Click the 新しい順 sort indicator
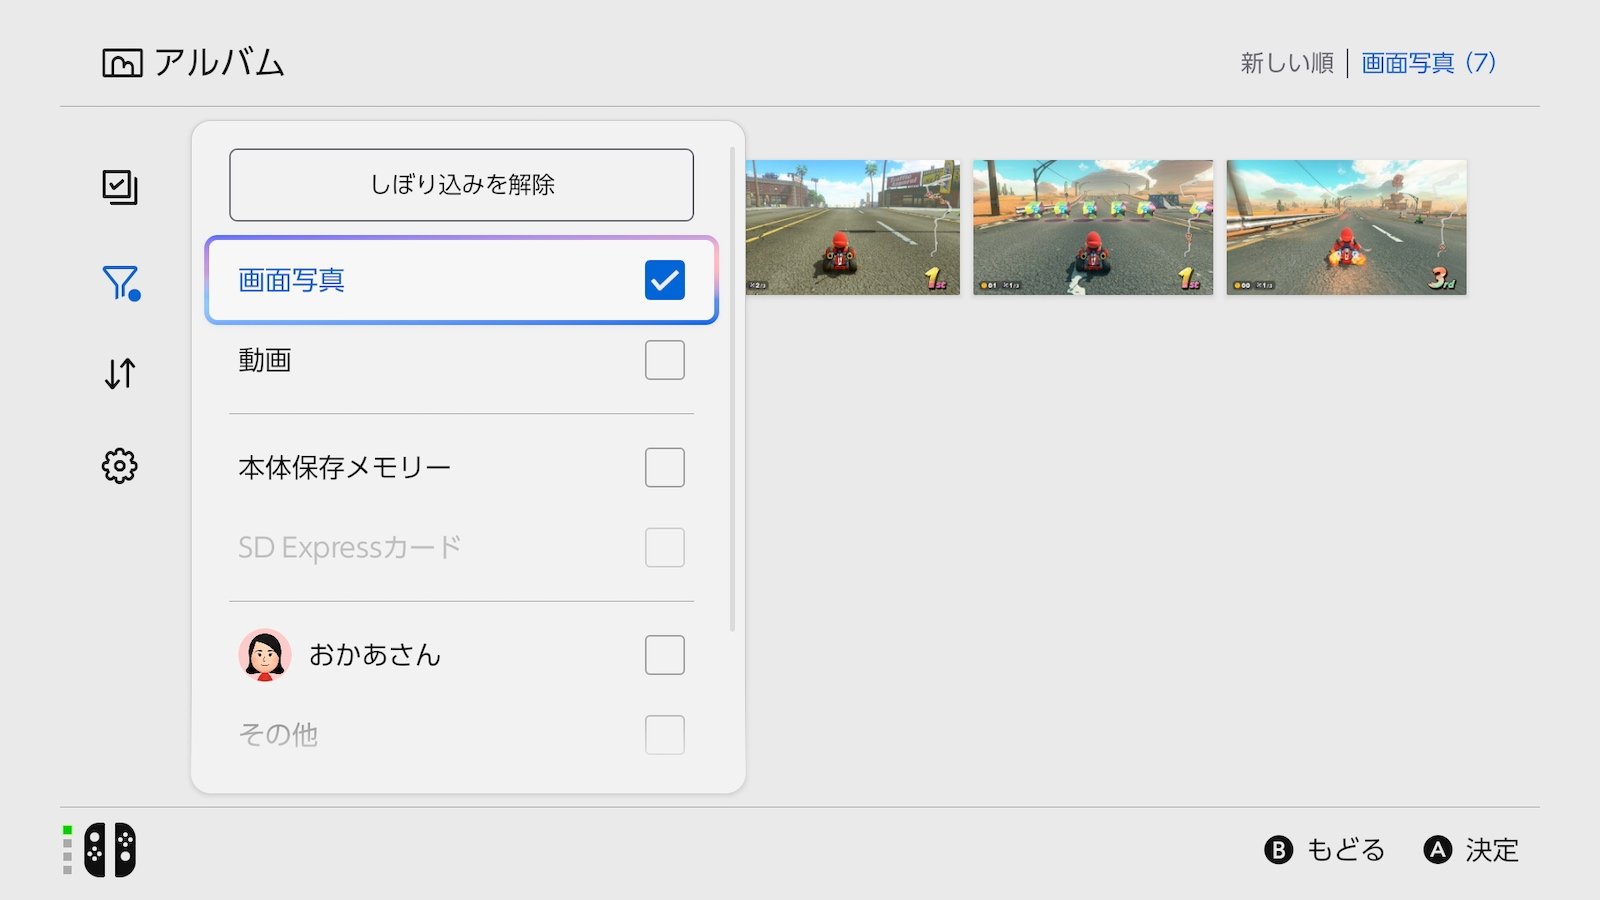Viewport: 1600px width, 900px height. click(1287, 63)
